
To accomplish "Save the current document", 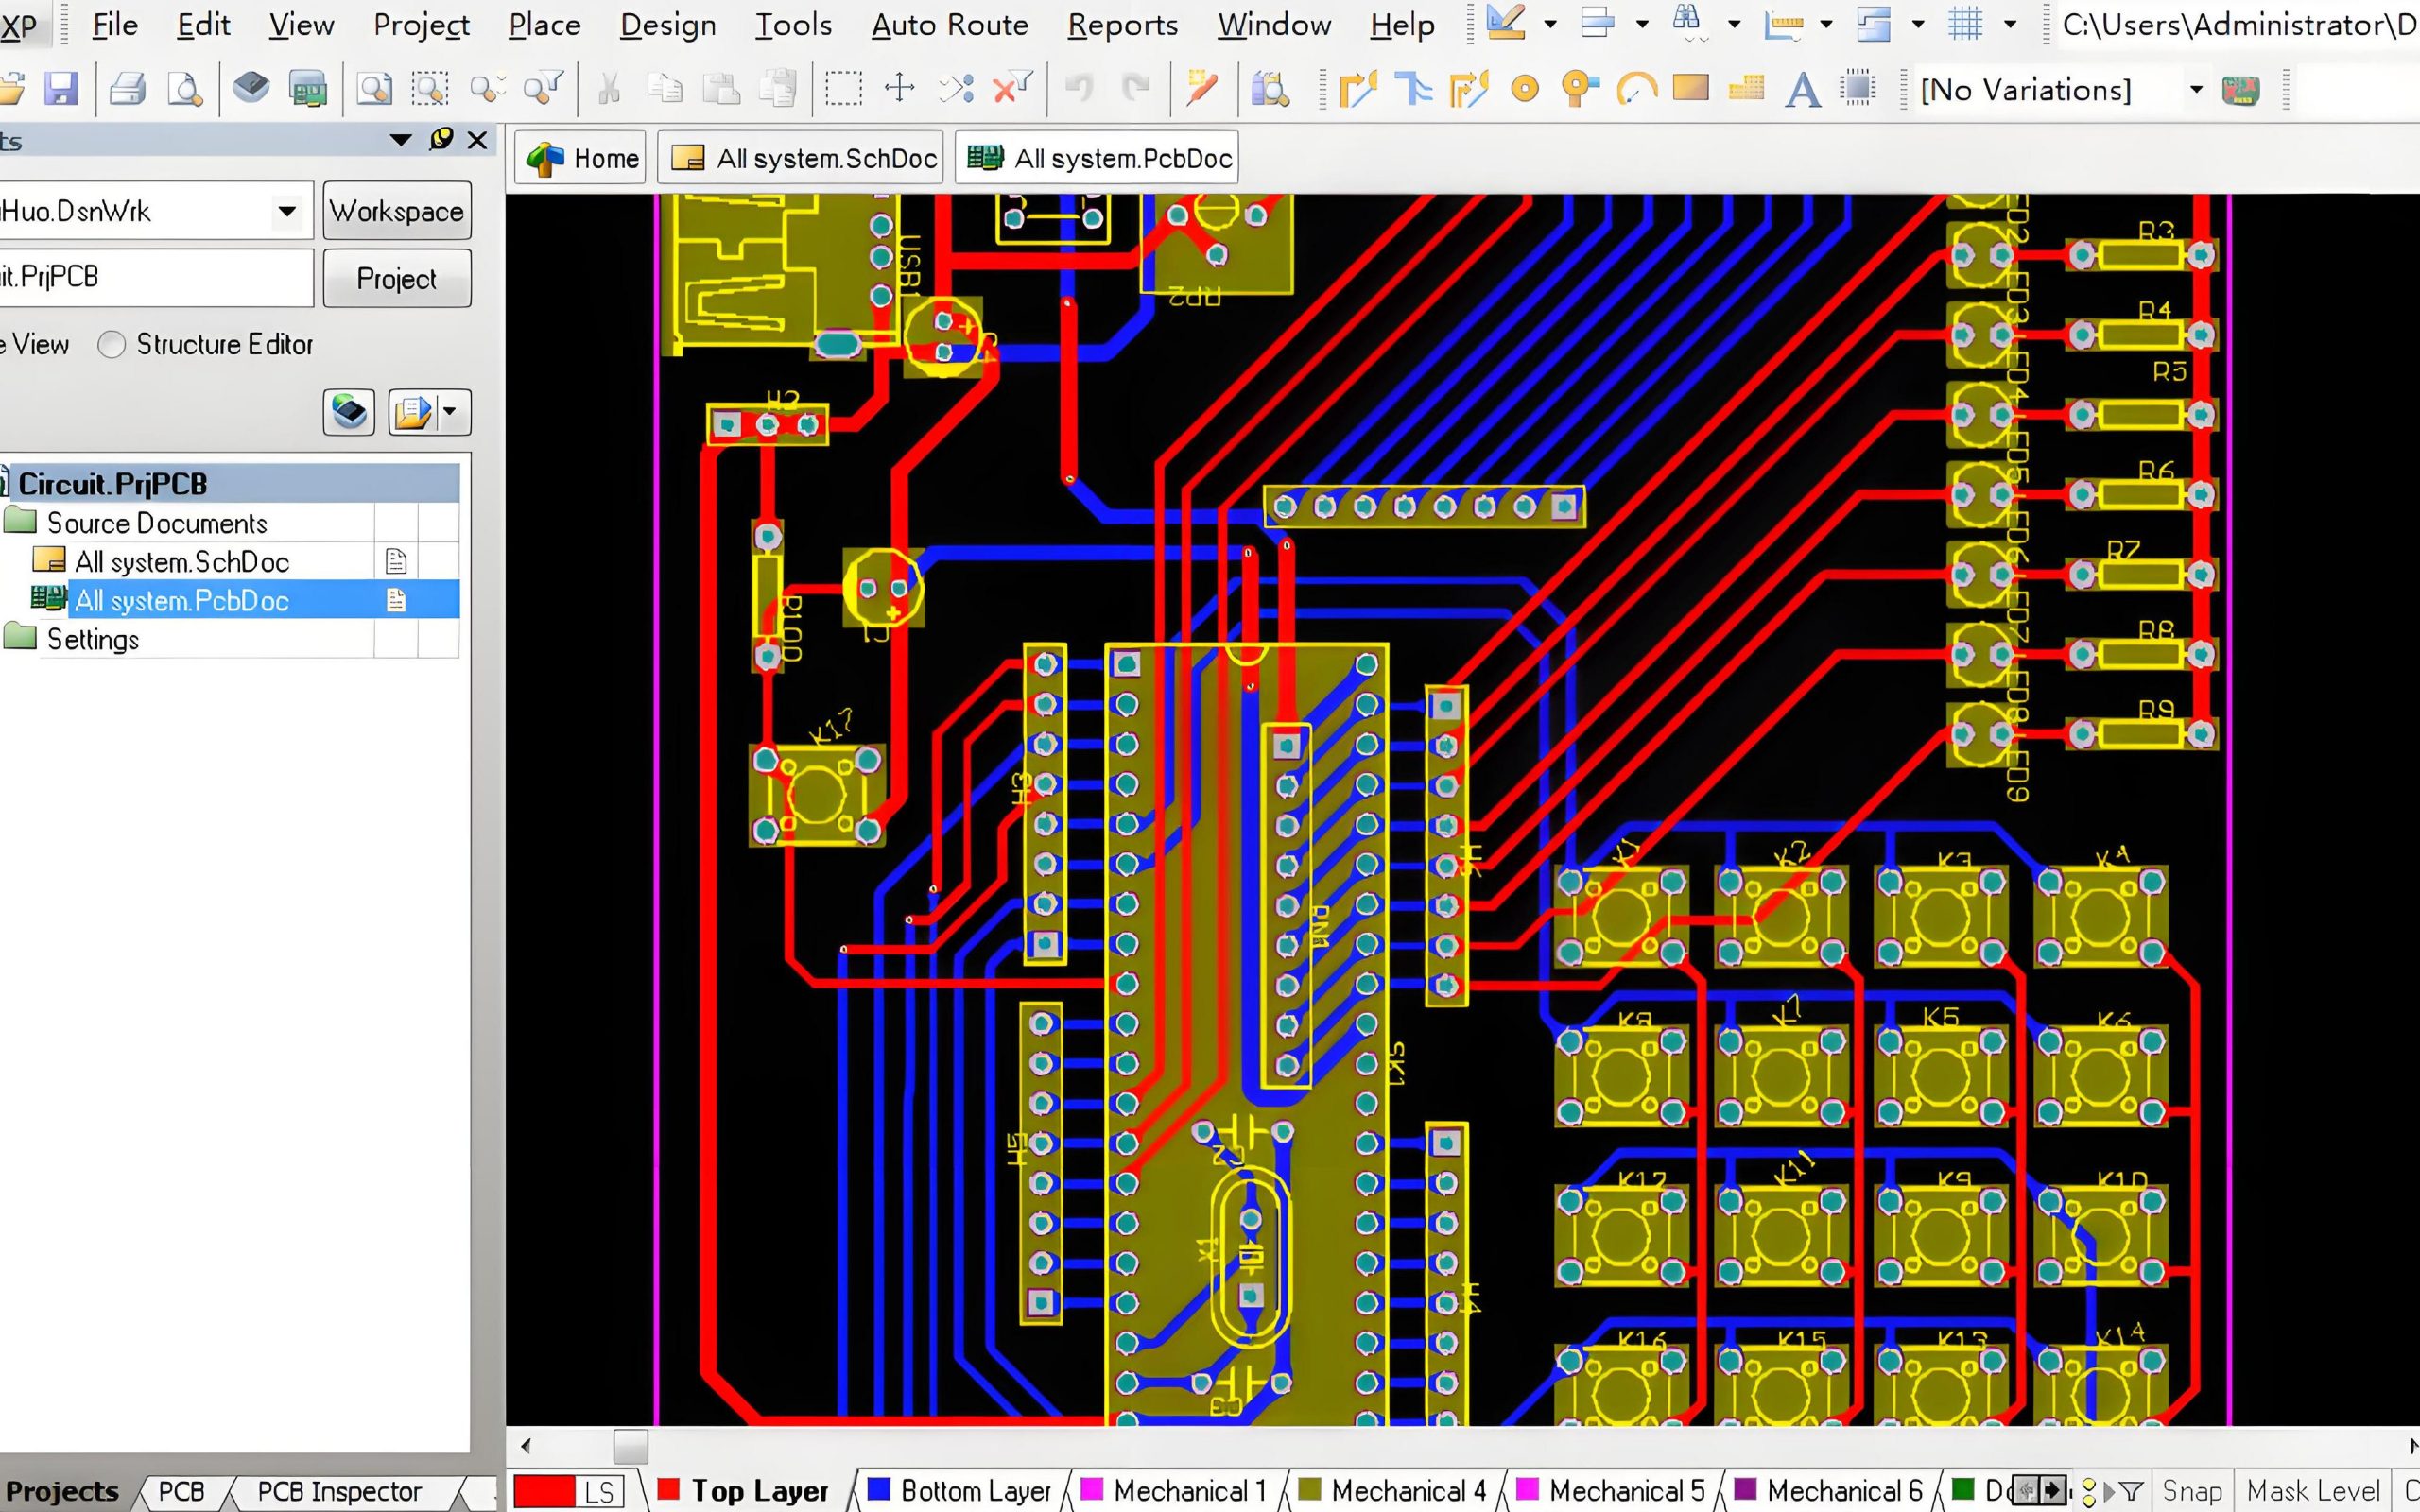I will click(x=61, y=89).
